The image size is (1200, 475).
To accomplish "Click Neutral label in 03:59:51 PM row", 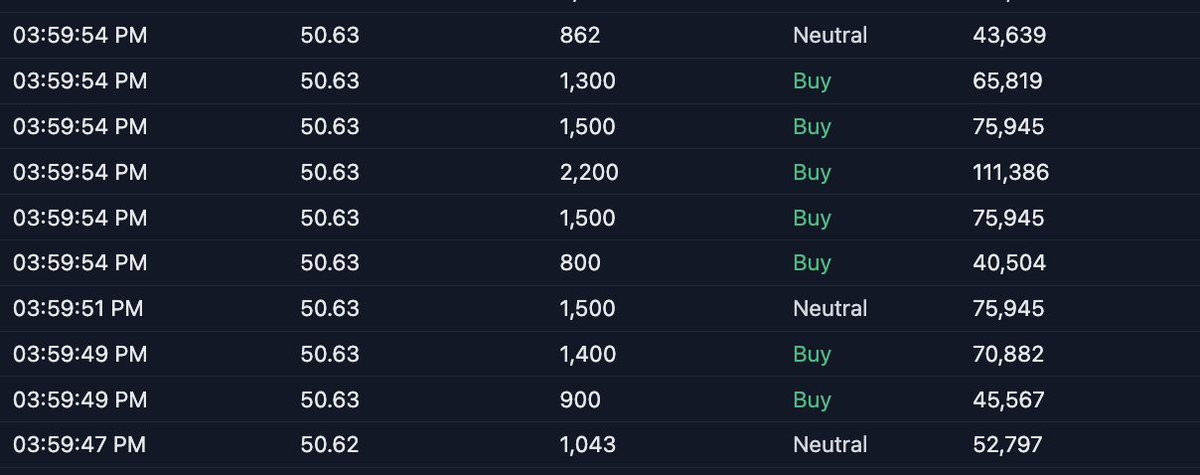I will coord(830,308).
